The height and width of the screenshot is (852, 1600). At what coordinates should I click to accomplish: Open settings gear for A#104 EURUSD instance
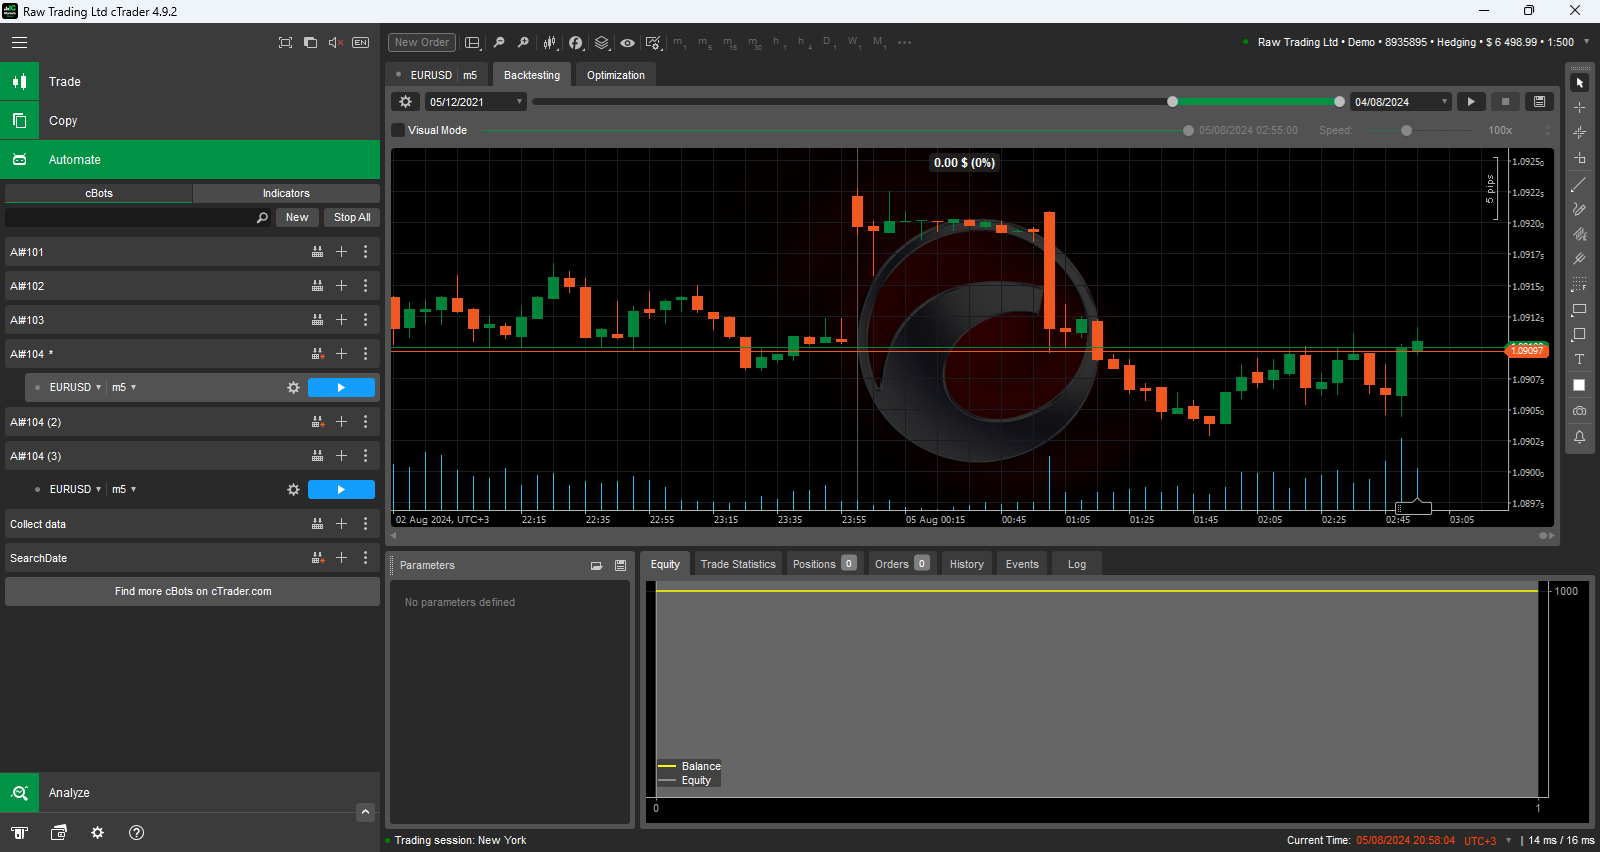click(x=293, y=388)
